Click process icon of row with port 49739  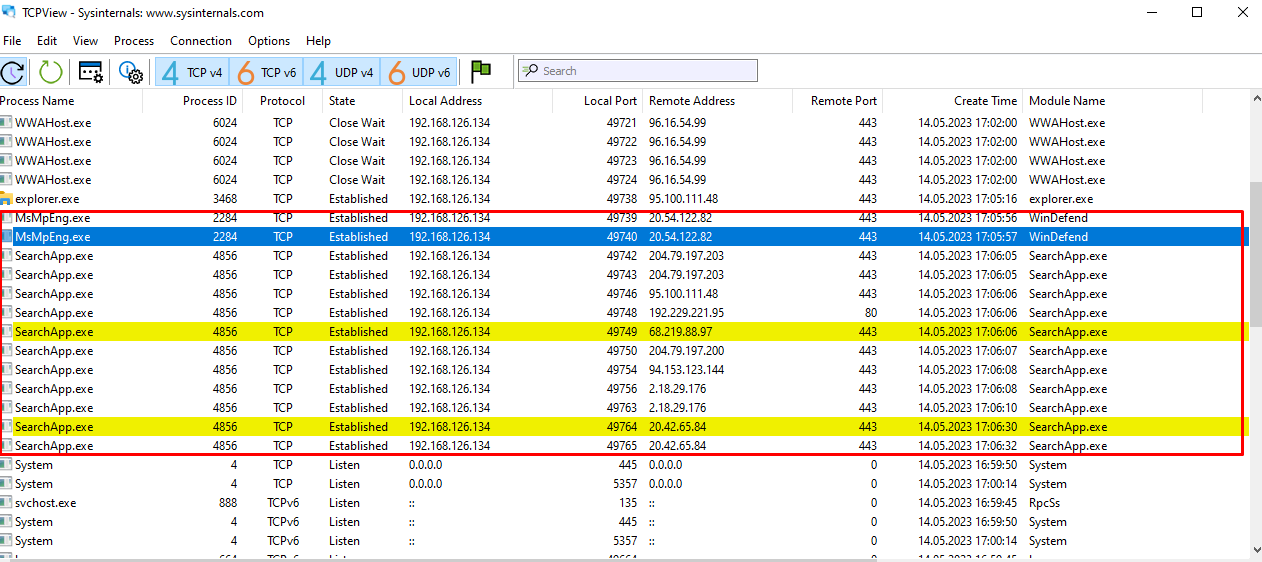(x=6, y=218)
